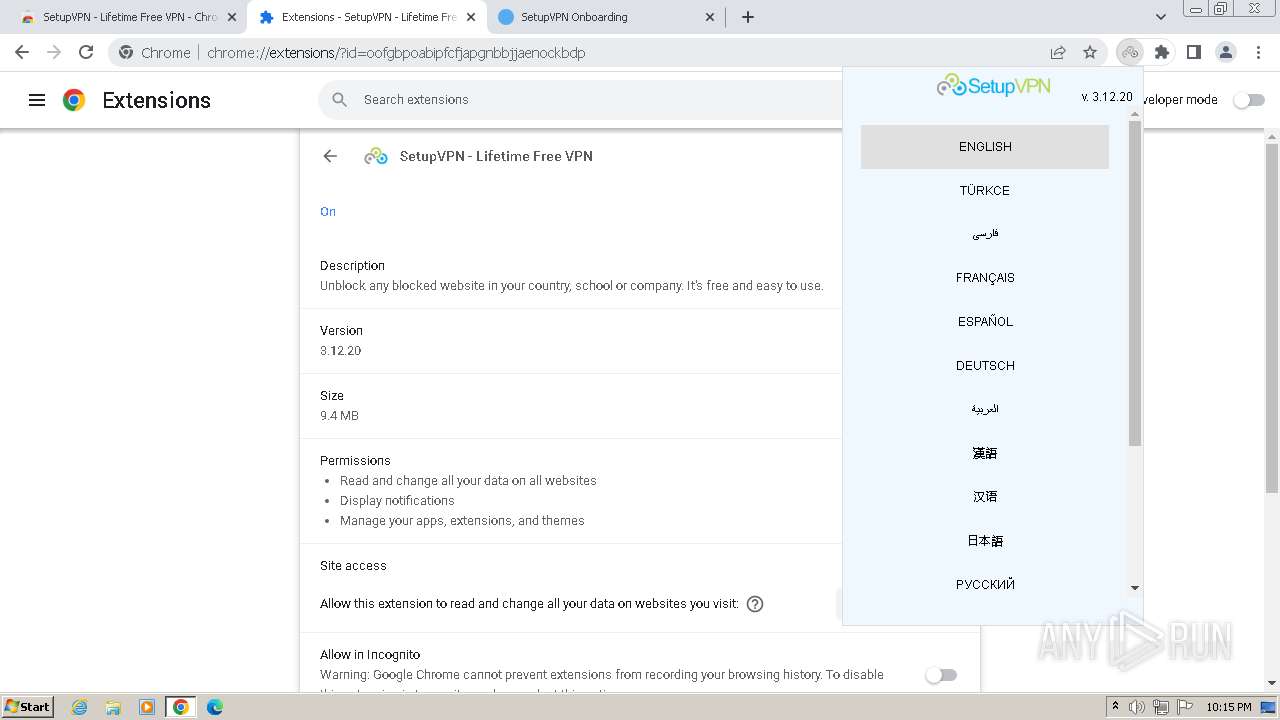
Task: Choose Arabic (العربية) language option
Action: (x=985, y=409)
